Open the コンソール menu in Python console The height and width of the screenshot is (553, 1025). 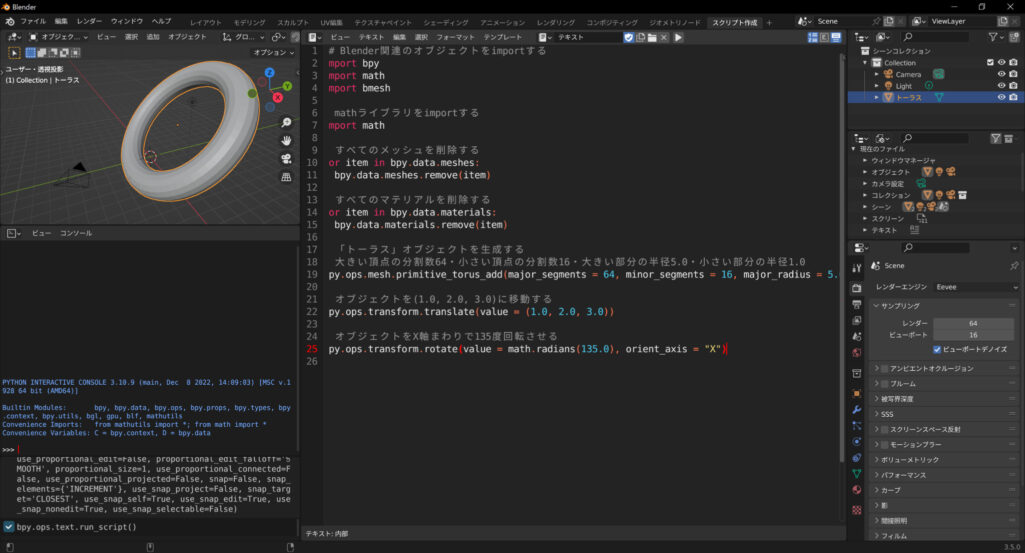tap(76, 233)
